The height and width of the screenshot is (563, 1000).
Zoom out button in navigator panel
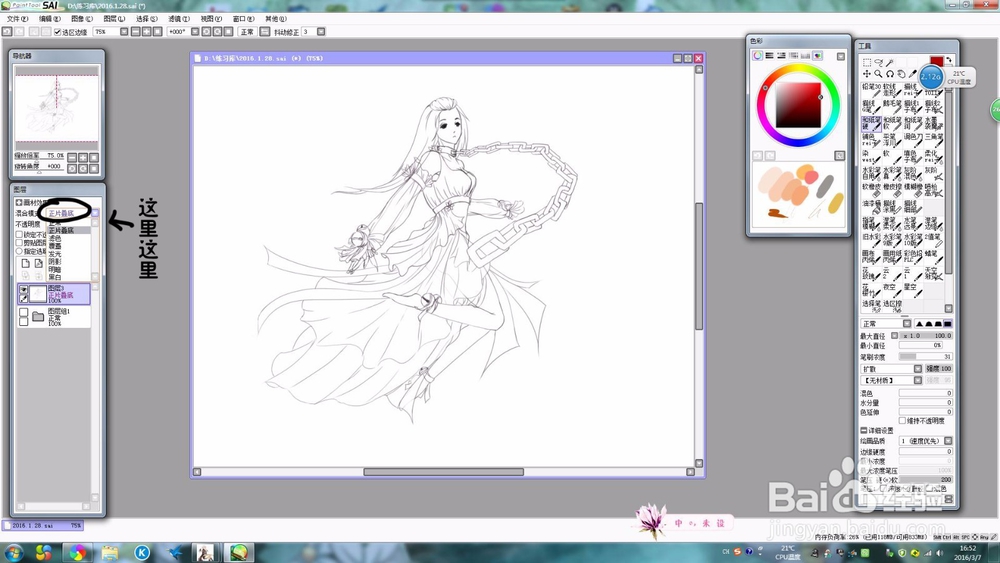72,157
